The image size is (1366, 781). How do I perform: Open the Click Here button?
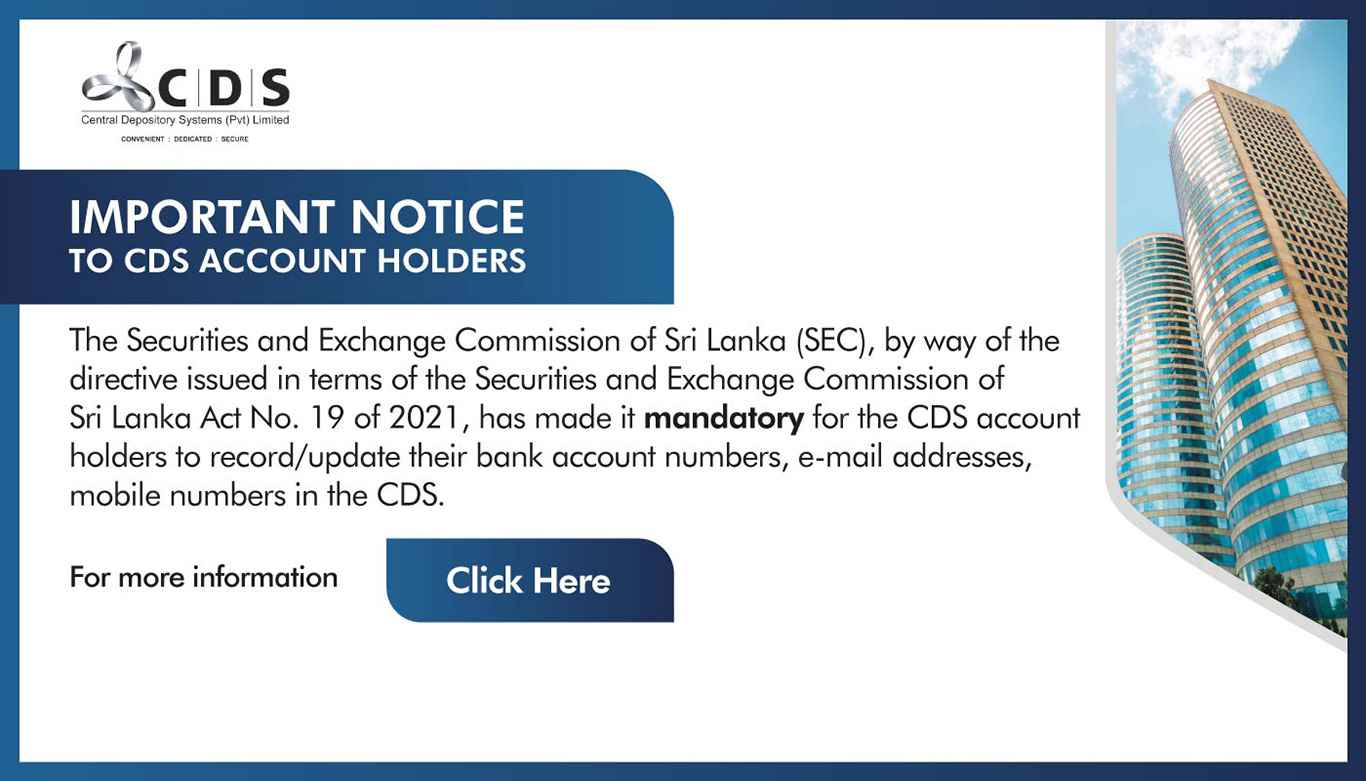click(529, 580)
